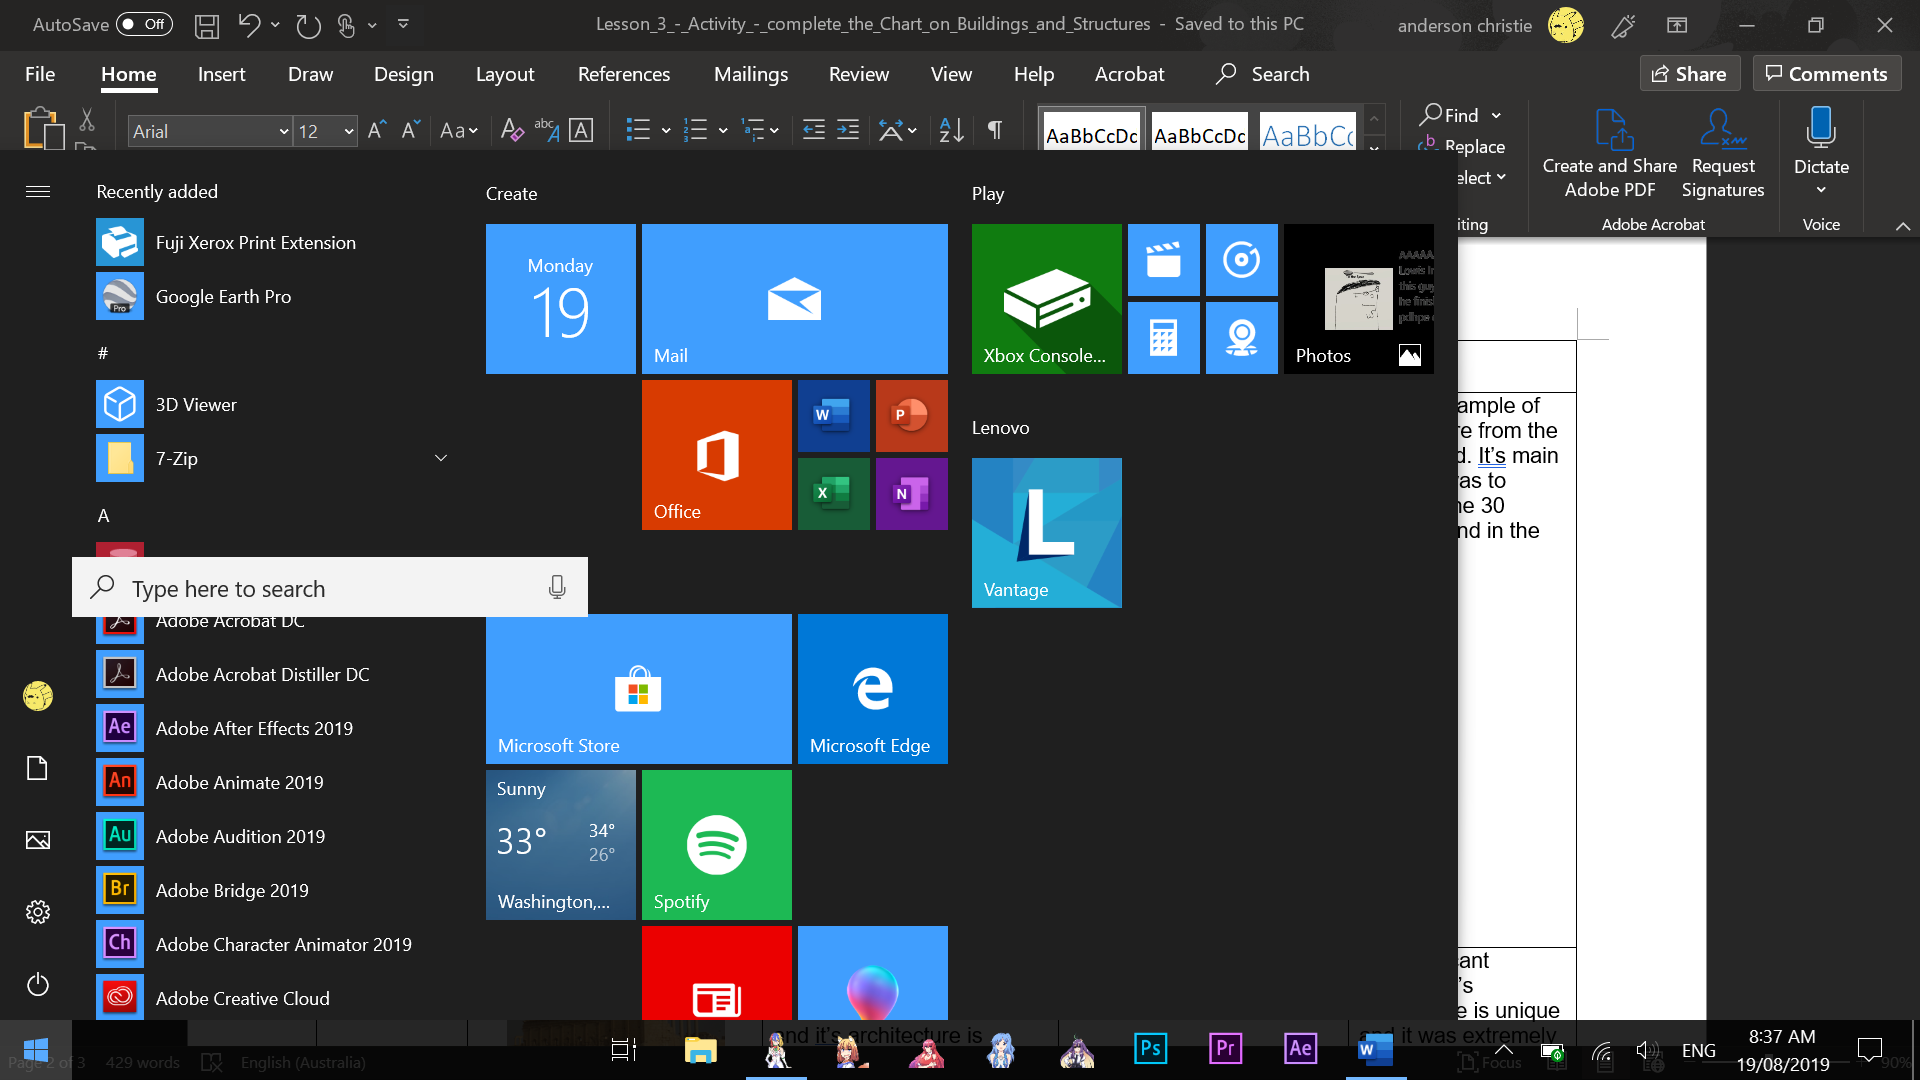The image size is (1920, 1080).
Task: Open Documents from the Start sidebar
Action: pyautogui.click(x=38, y=768)
